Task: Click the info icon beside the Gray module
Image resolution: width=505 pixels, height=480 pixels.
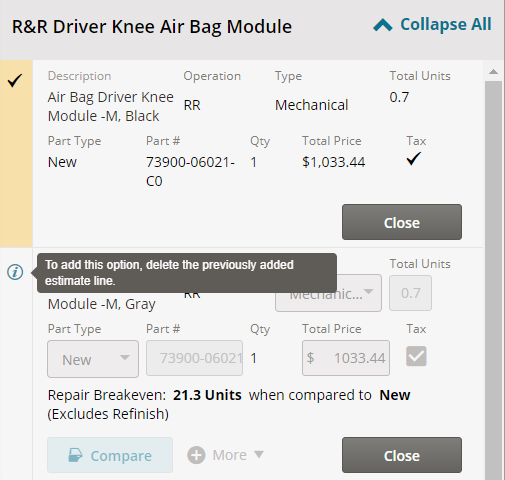Action: click(x=15, y=272)
